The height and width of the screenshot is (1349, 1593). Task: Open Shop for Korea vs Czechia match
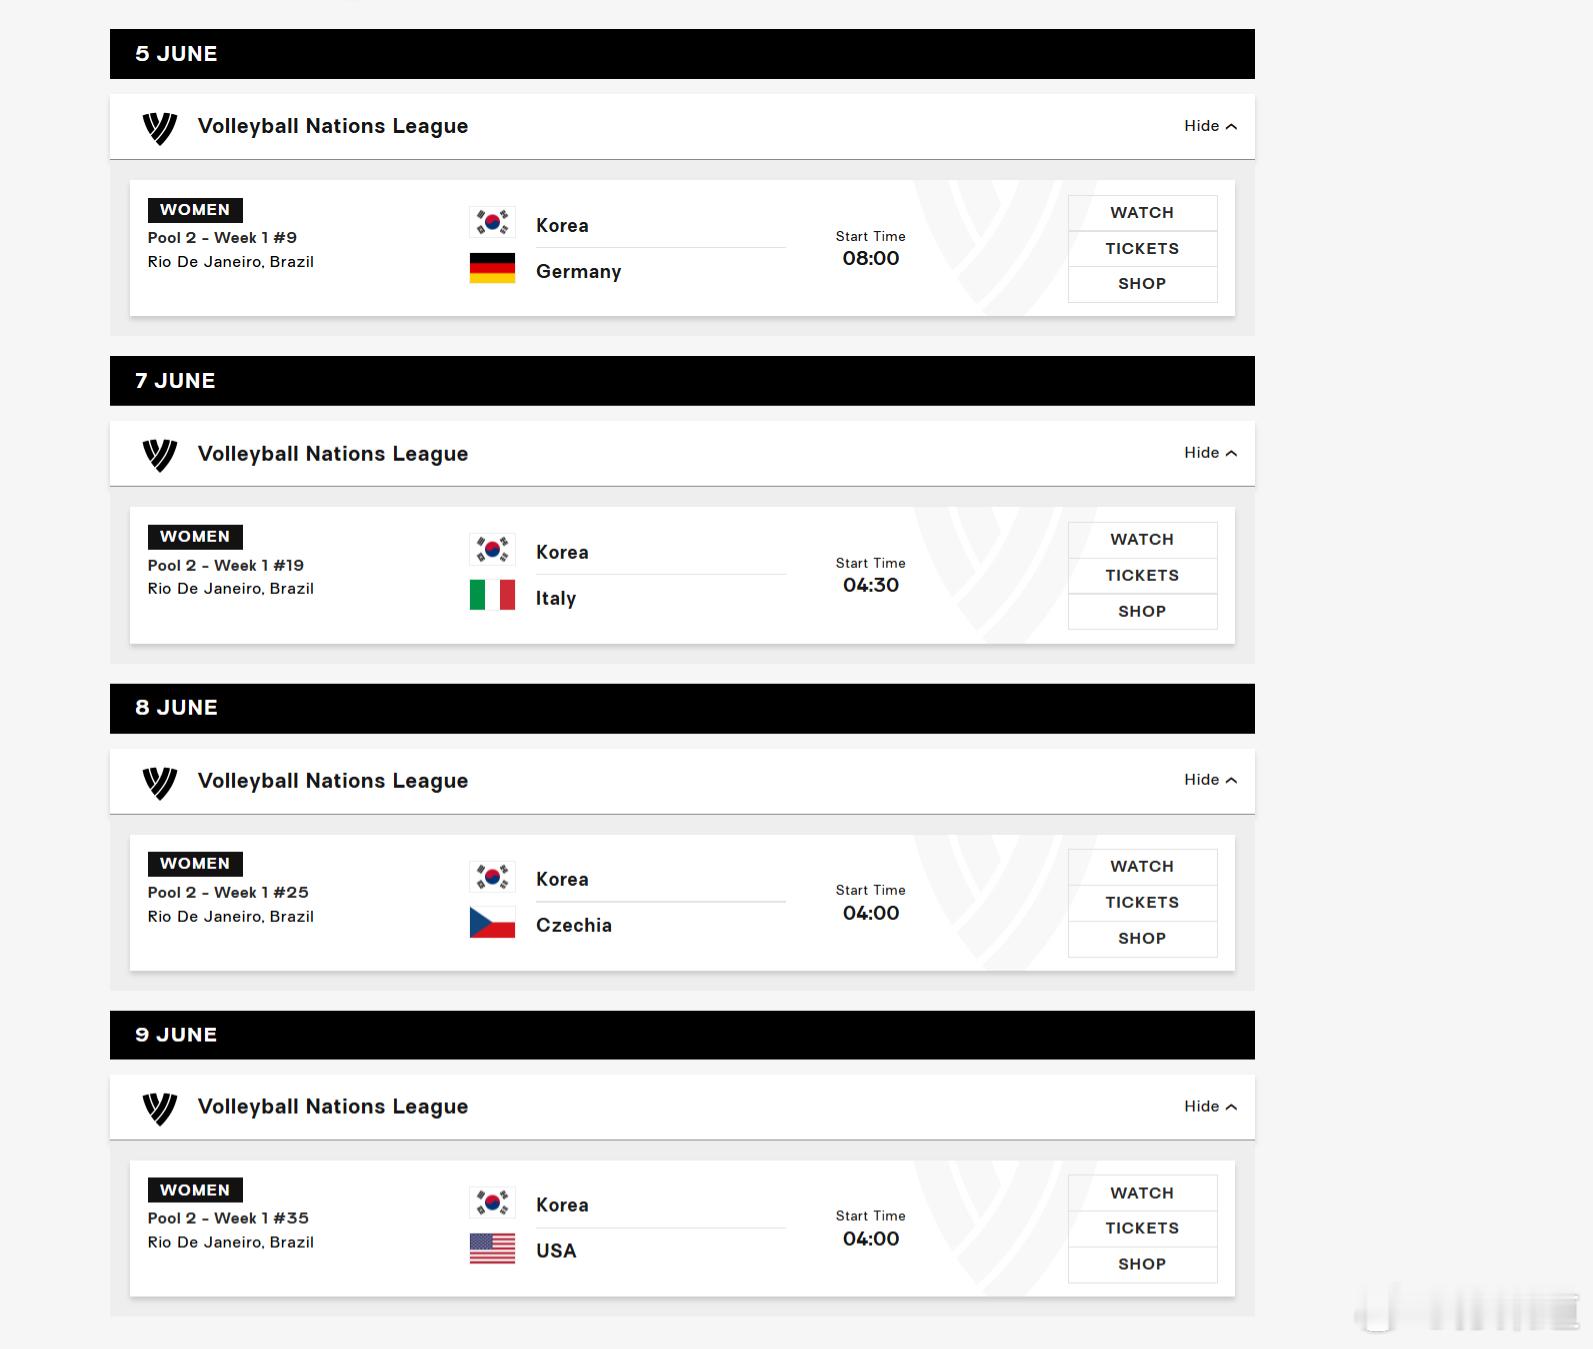1142,939
